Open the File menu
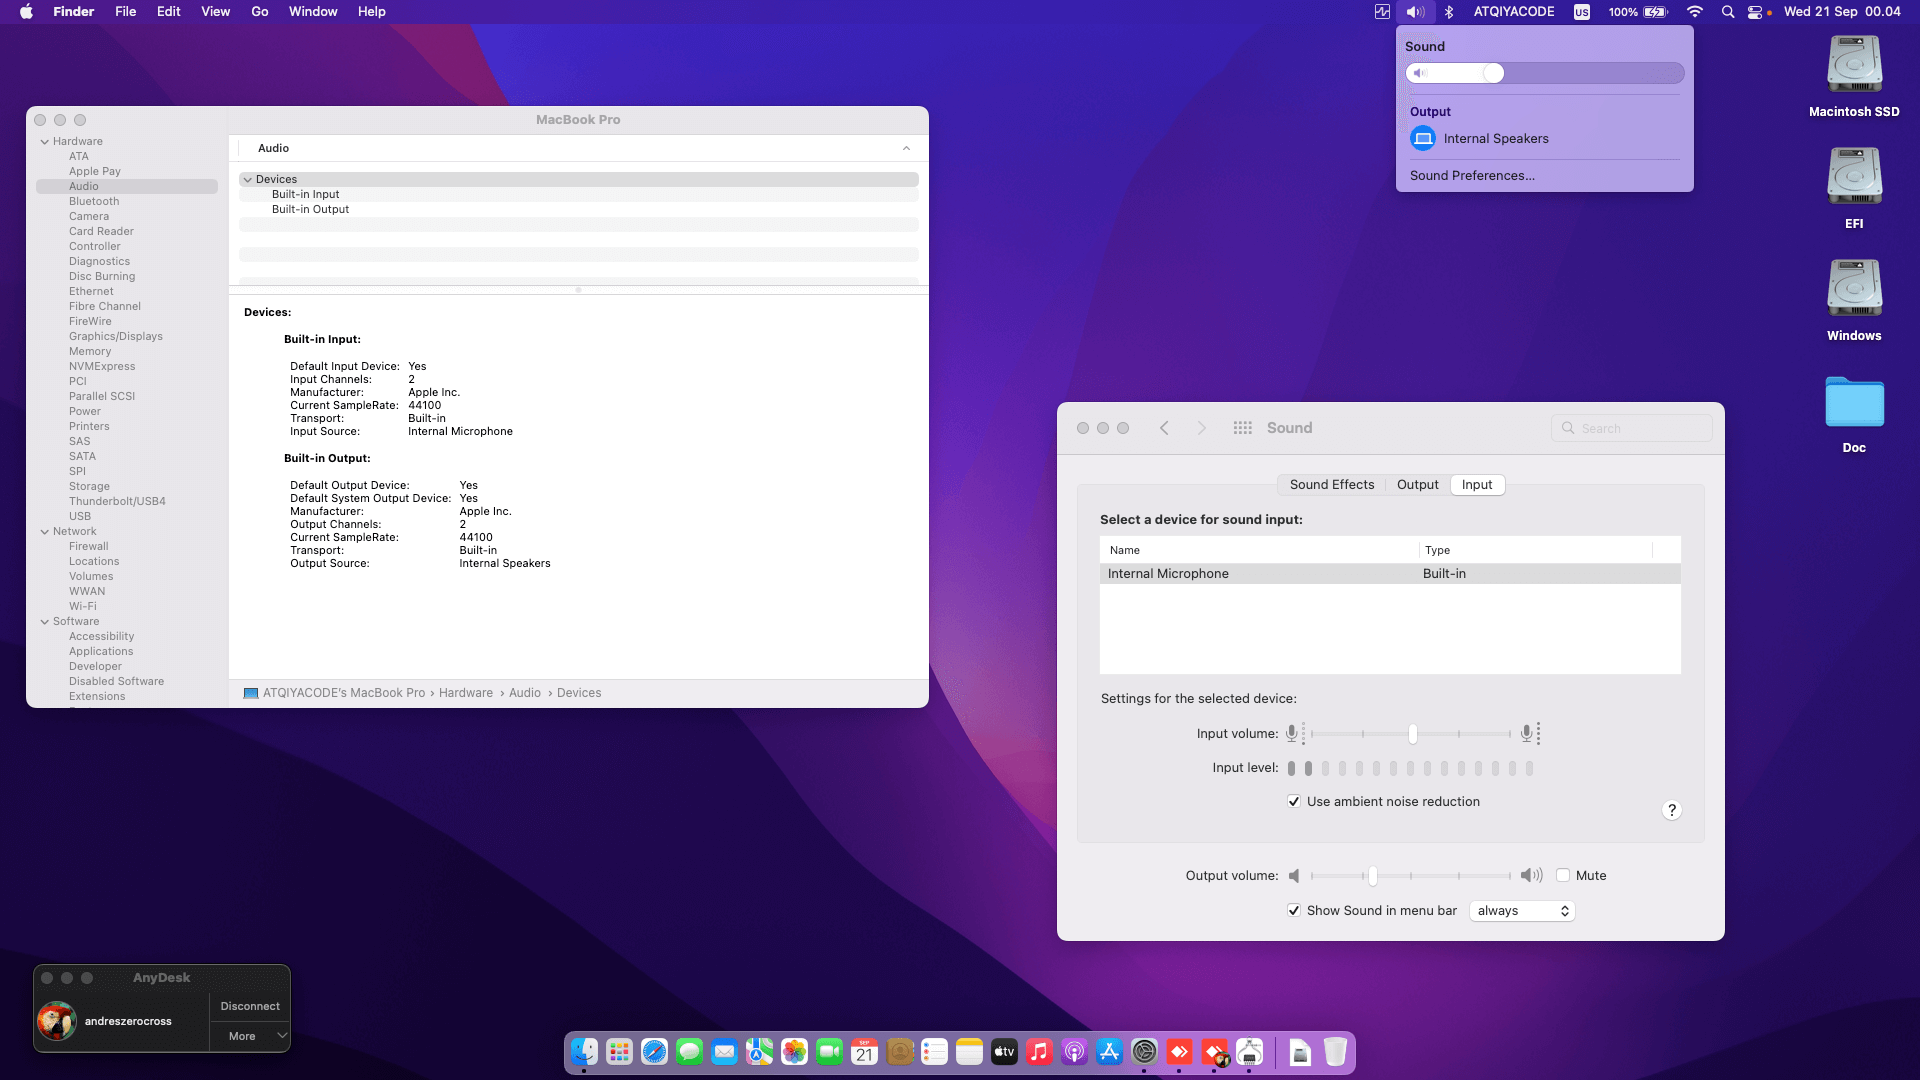Viewport: 1920px width, 1080px height. coord(126,12)
